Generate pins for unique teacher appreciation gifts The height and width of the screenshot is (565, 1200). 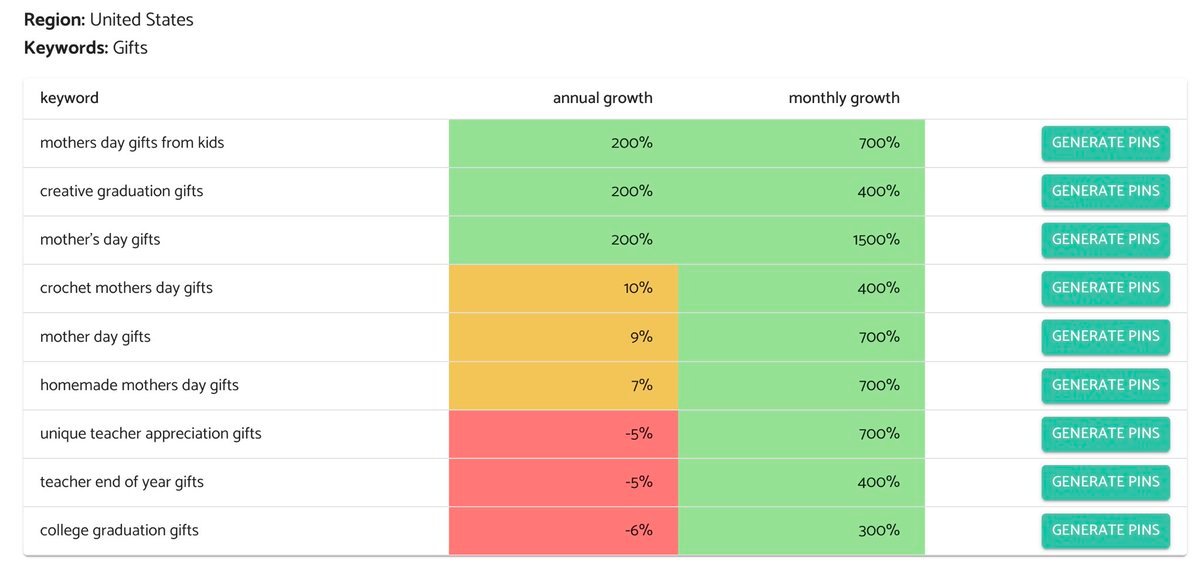1105,434
